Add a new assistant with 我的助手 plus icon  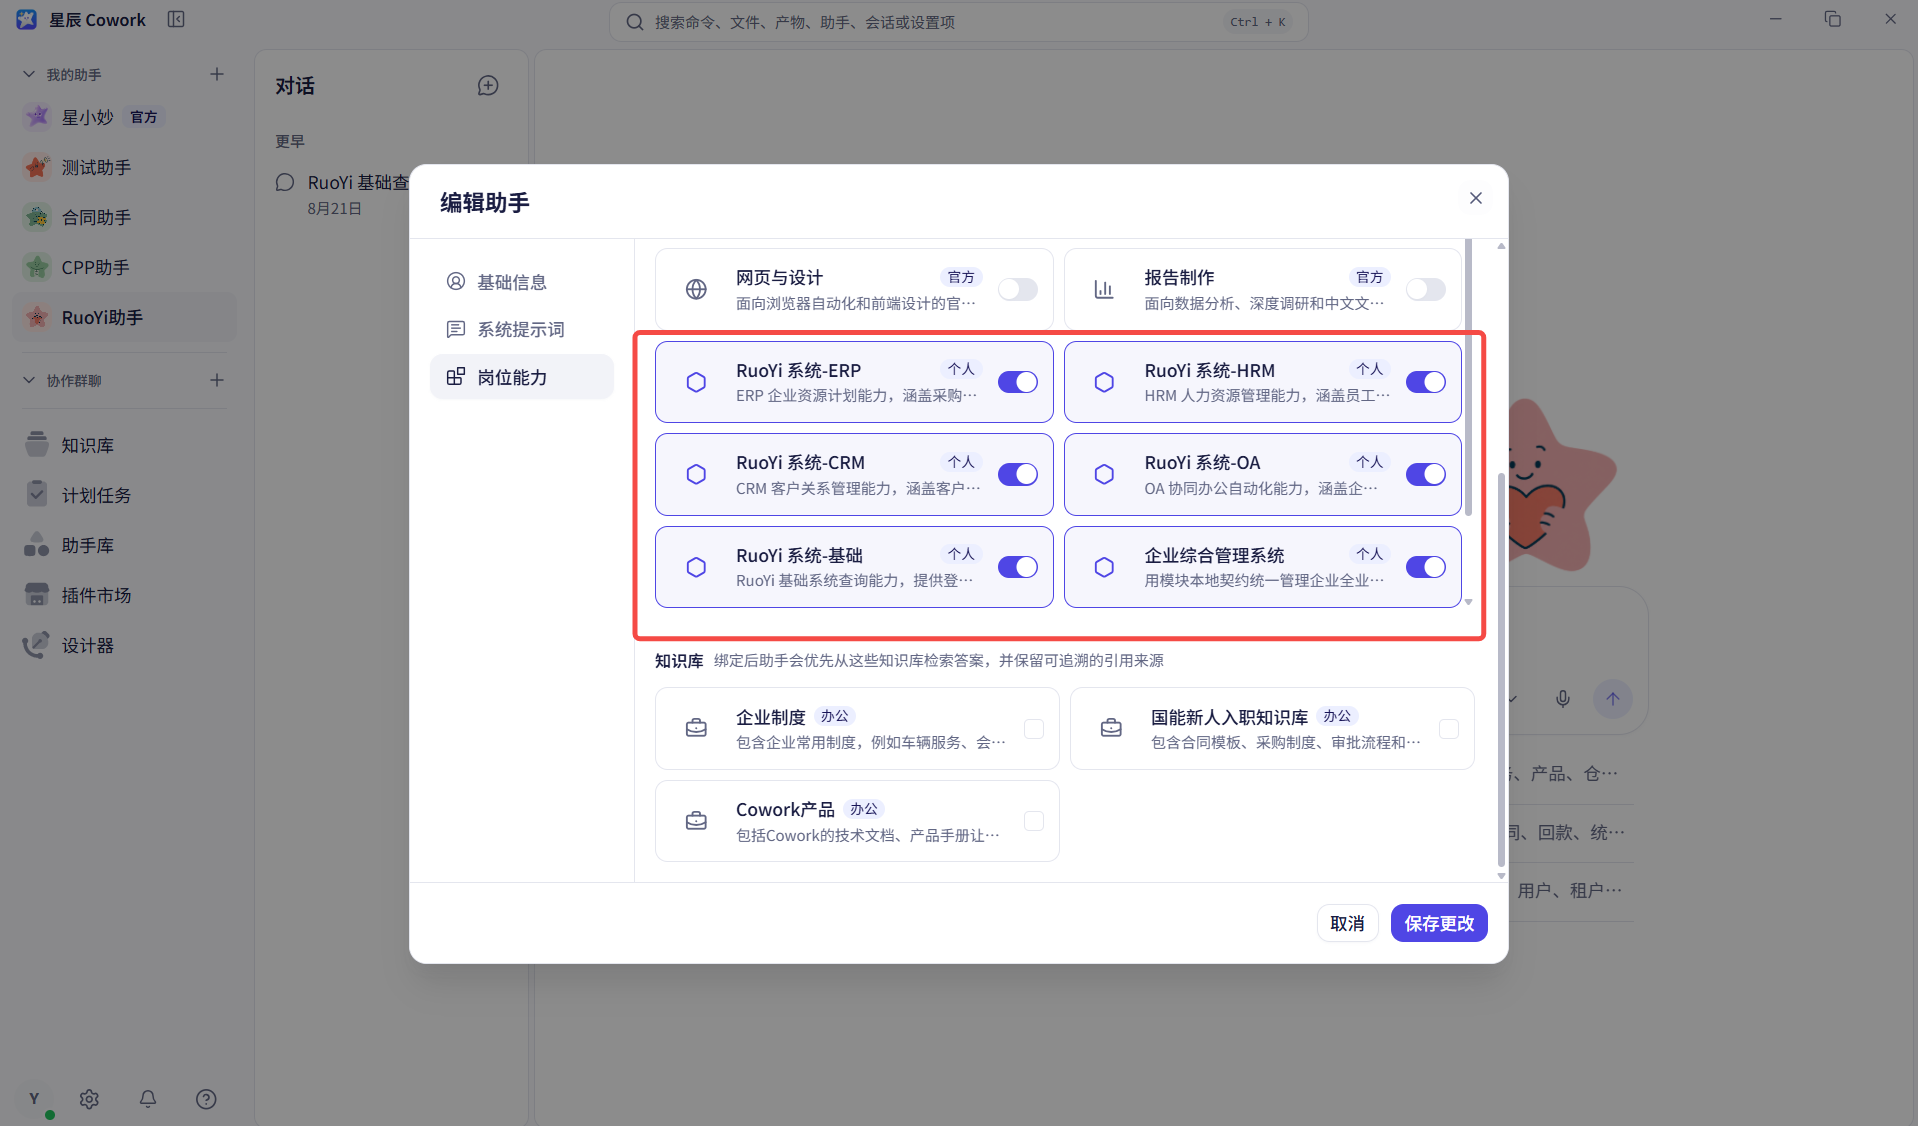(217, 74)
